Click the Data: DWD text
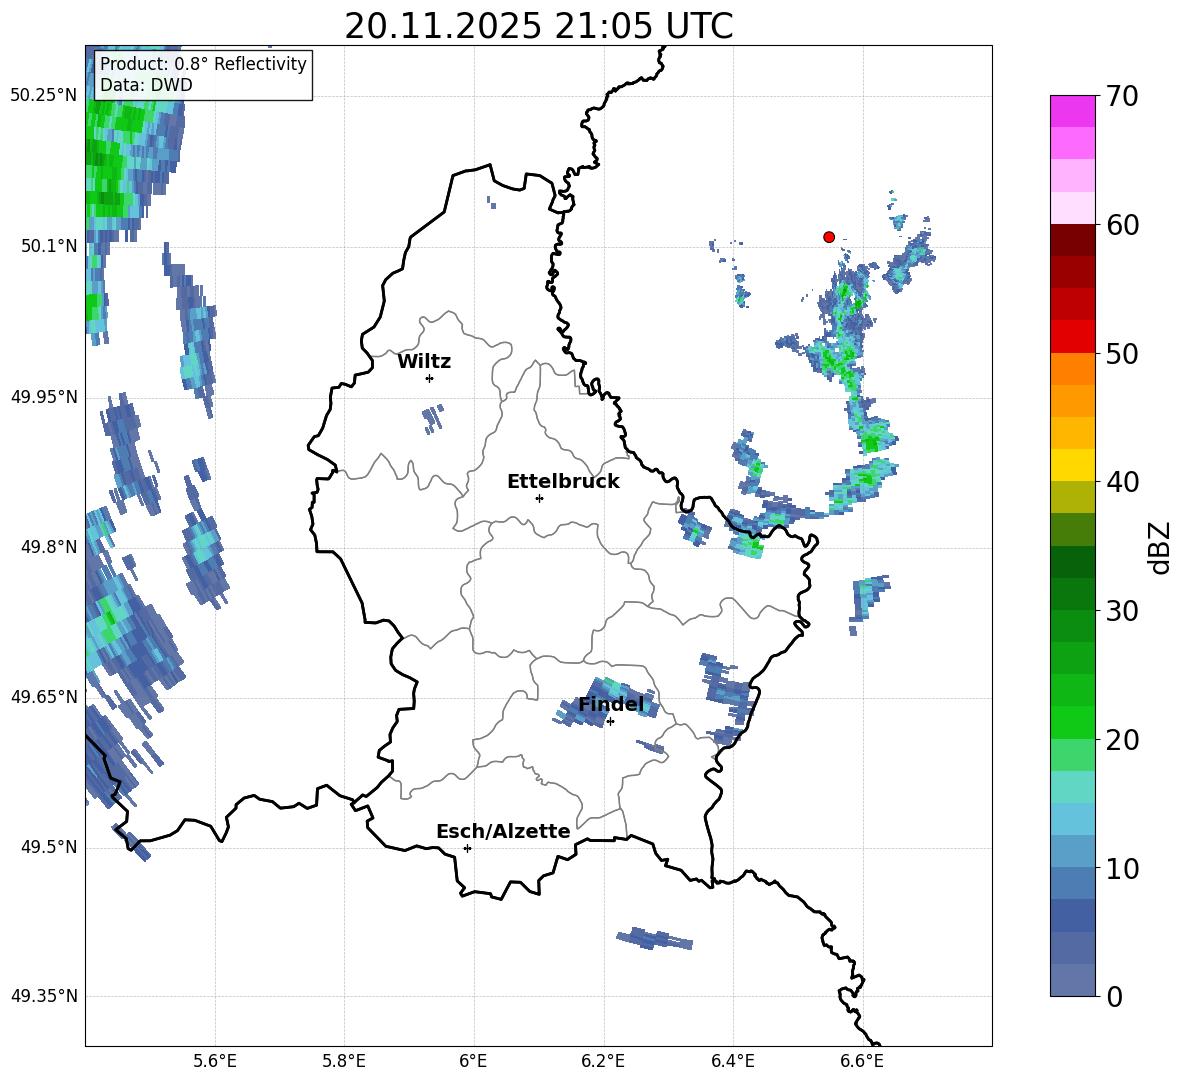 pos(146,85)
